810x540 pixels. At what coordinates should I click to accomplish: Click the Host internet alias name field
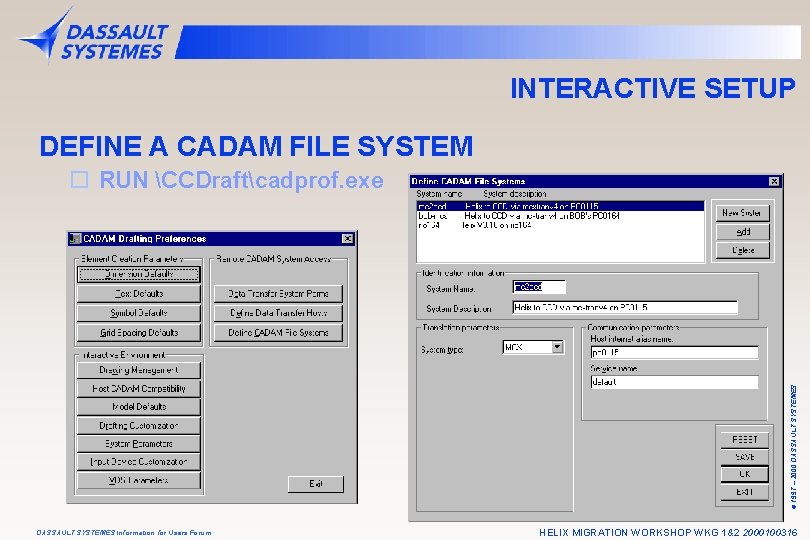click(x=674, y=352)
